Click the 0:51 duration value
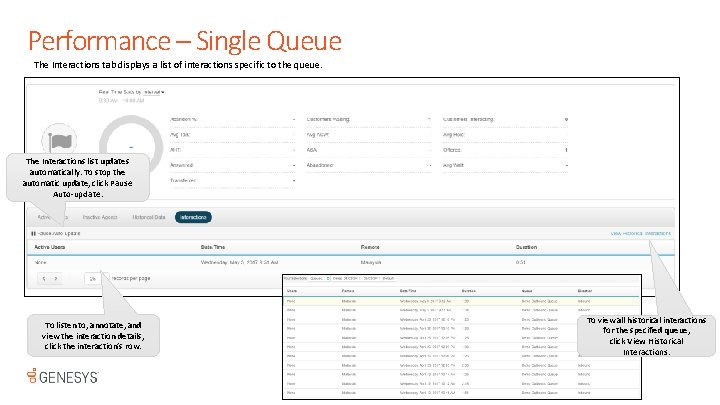Image resolution: width=720 pixels, height=405 pixels. tap(520, 263)
